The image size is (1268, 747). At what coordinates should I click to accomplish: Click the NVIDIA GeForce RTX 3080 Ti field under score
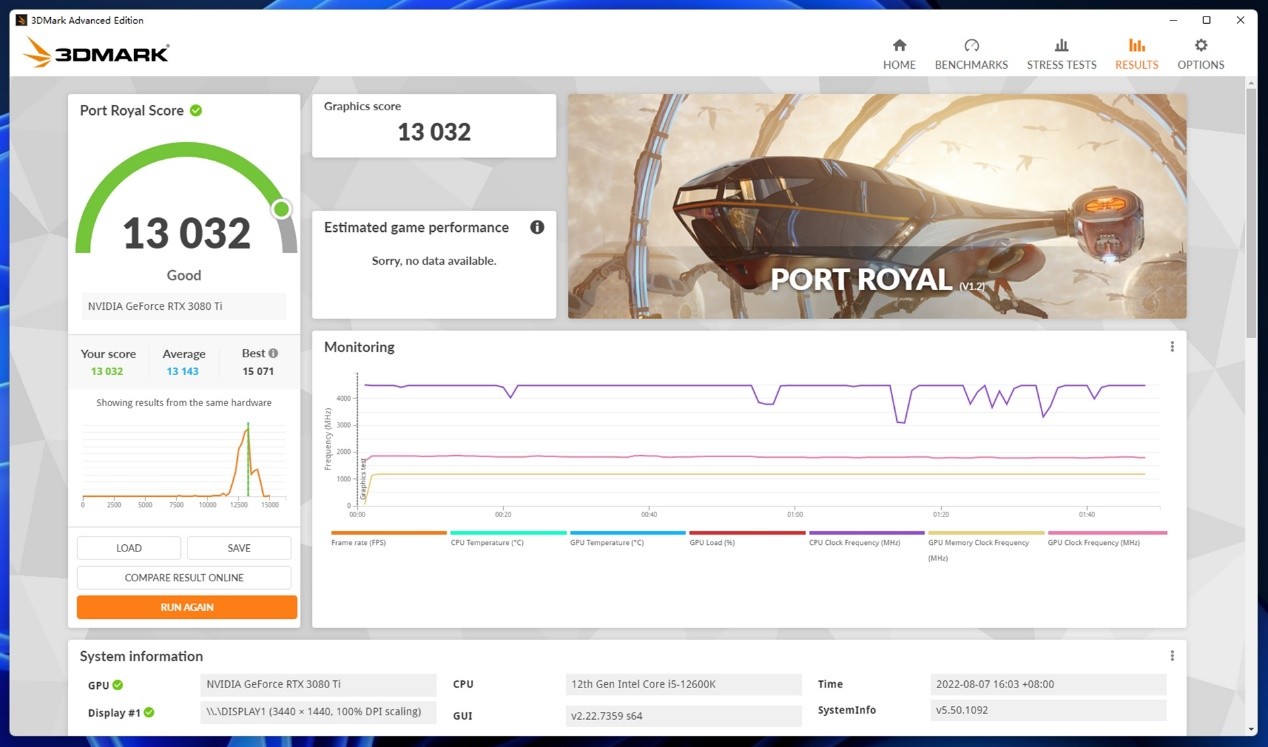(x=184, y=306)
